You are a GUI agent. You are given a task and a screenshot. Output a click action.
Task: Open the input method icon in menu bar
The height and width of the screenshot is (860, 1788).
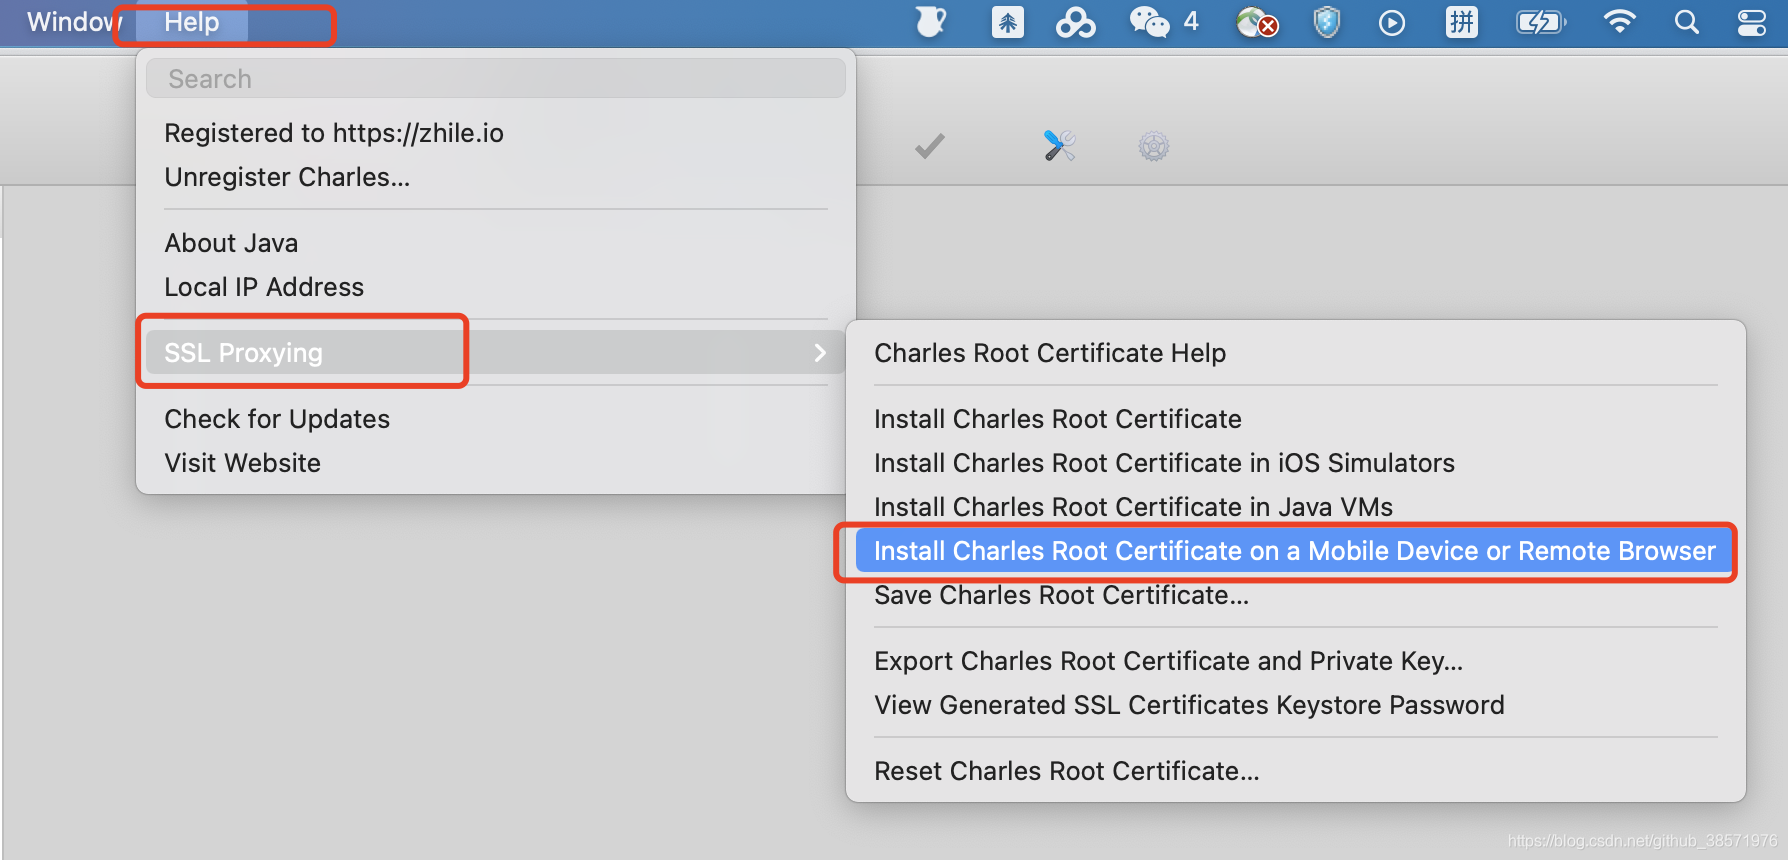(1462, 22)
